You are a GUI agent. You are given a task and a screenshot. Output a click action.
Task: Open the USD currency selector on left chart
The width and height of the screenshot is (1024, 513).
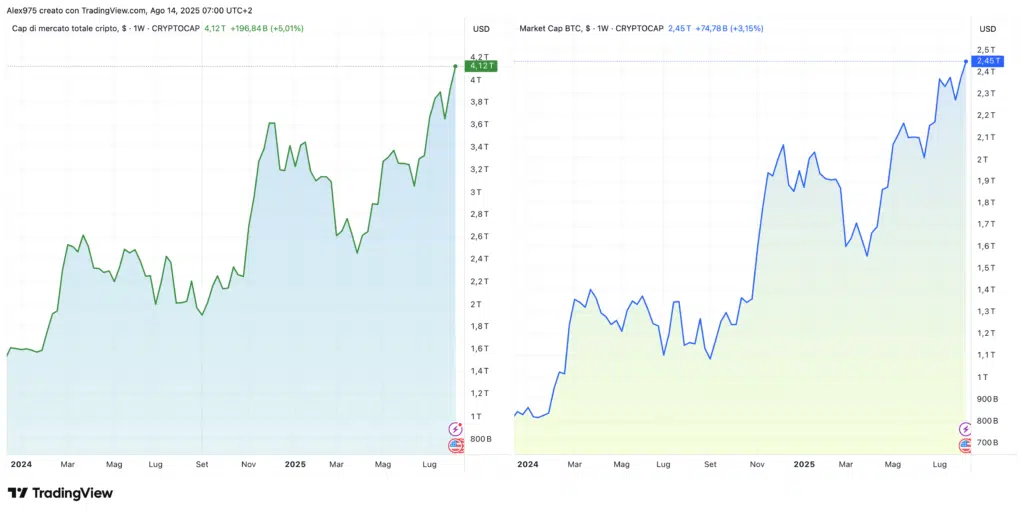(481, 28)
